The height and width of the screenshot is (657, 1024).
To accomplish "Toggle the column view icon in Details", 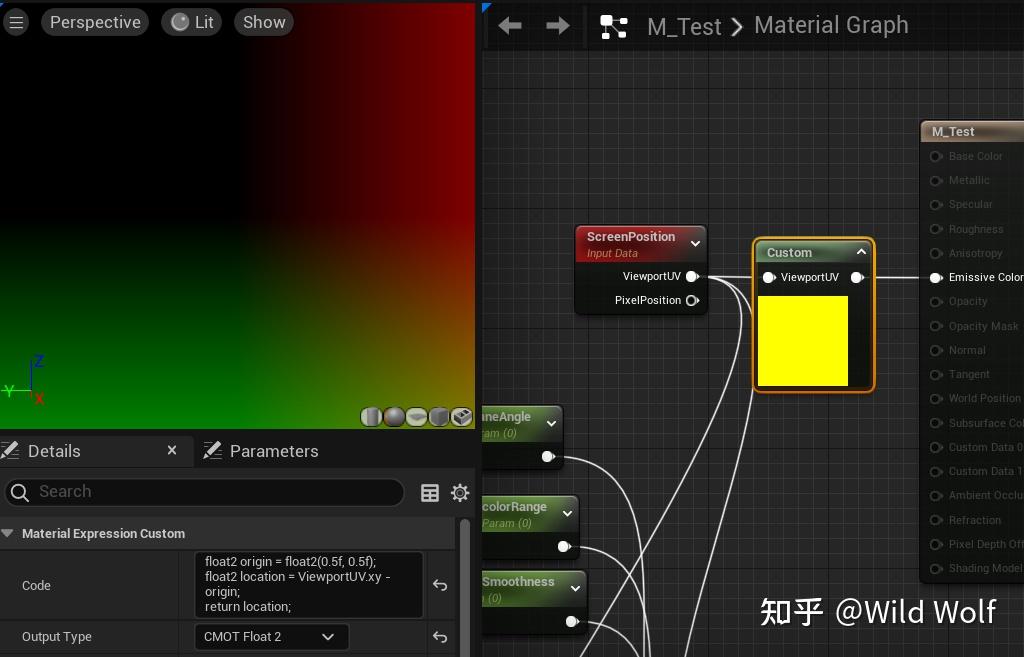I will [430, 492].
